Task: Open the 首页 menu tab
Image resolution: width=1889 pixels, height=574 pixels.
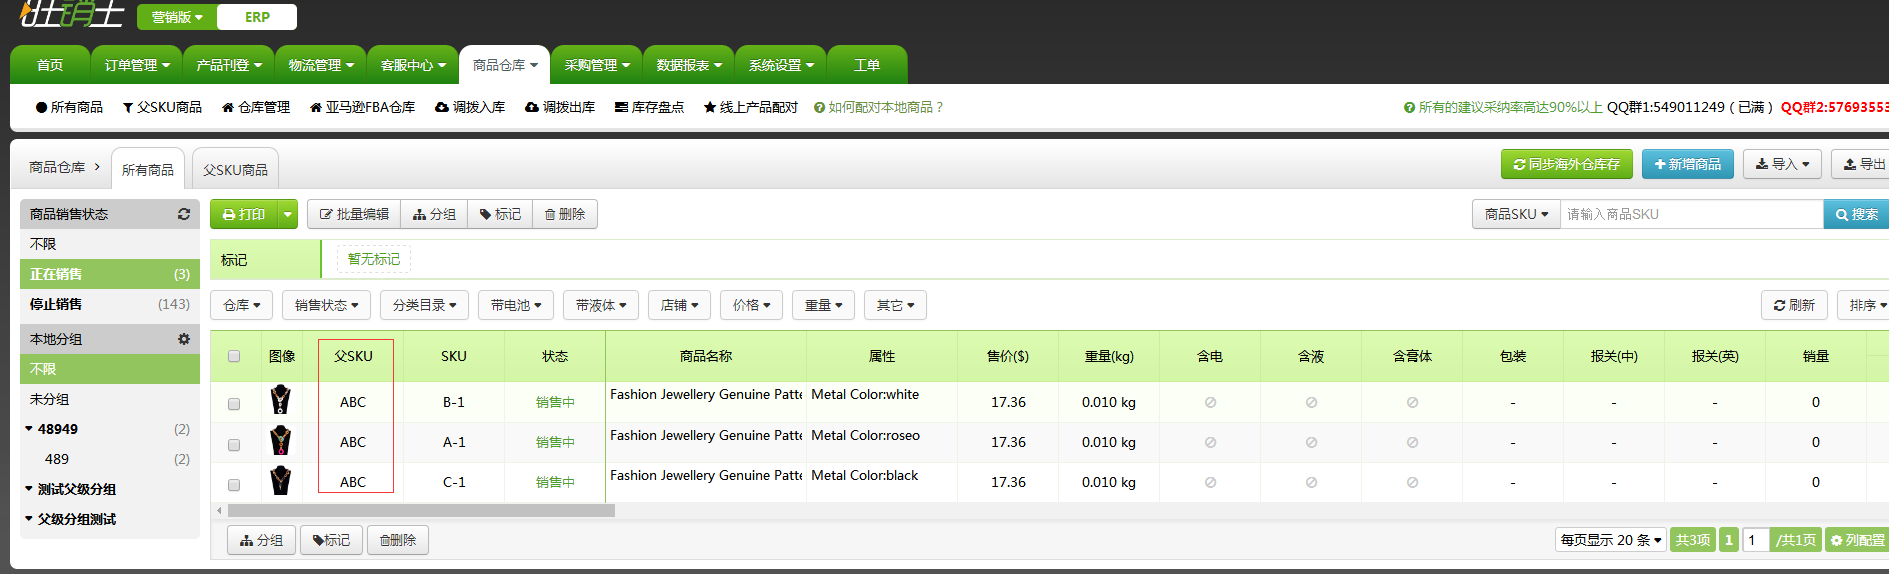Action: pos(50,65)
